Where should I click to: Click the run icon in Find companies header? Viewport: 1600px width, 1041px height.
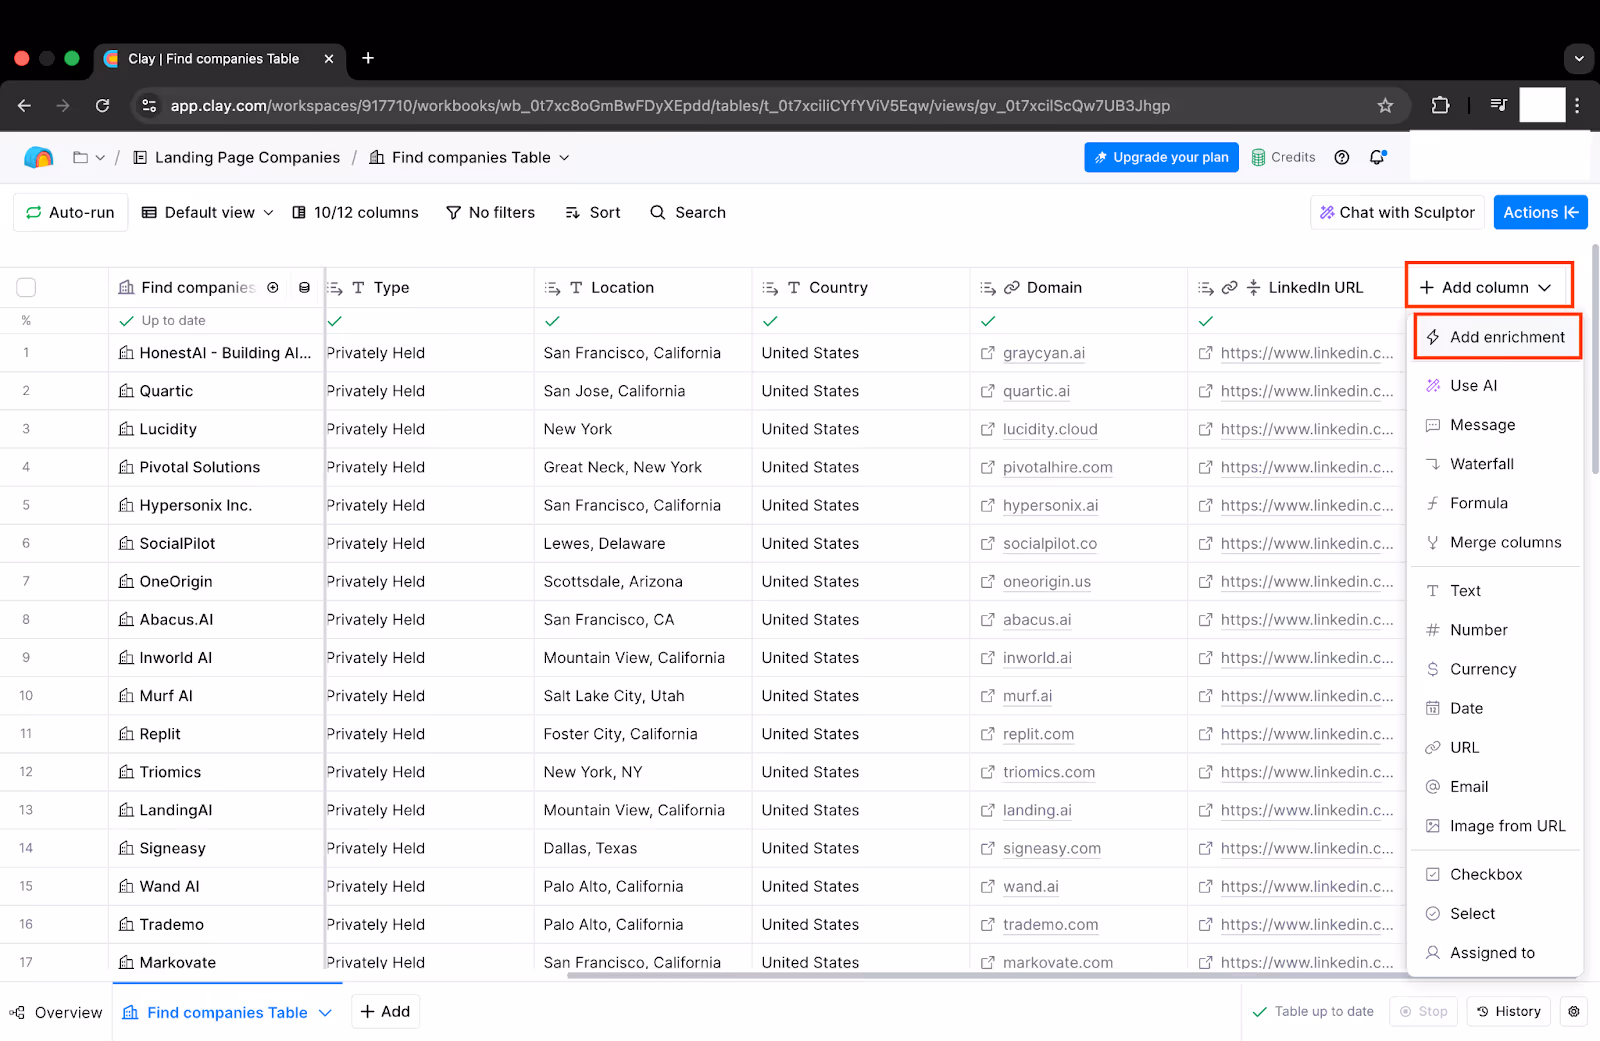coord(273,287)
